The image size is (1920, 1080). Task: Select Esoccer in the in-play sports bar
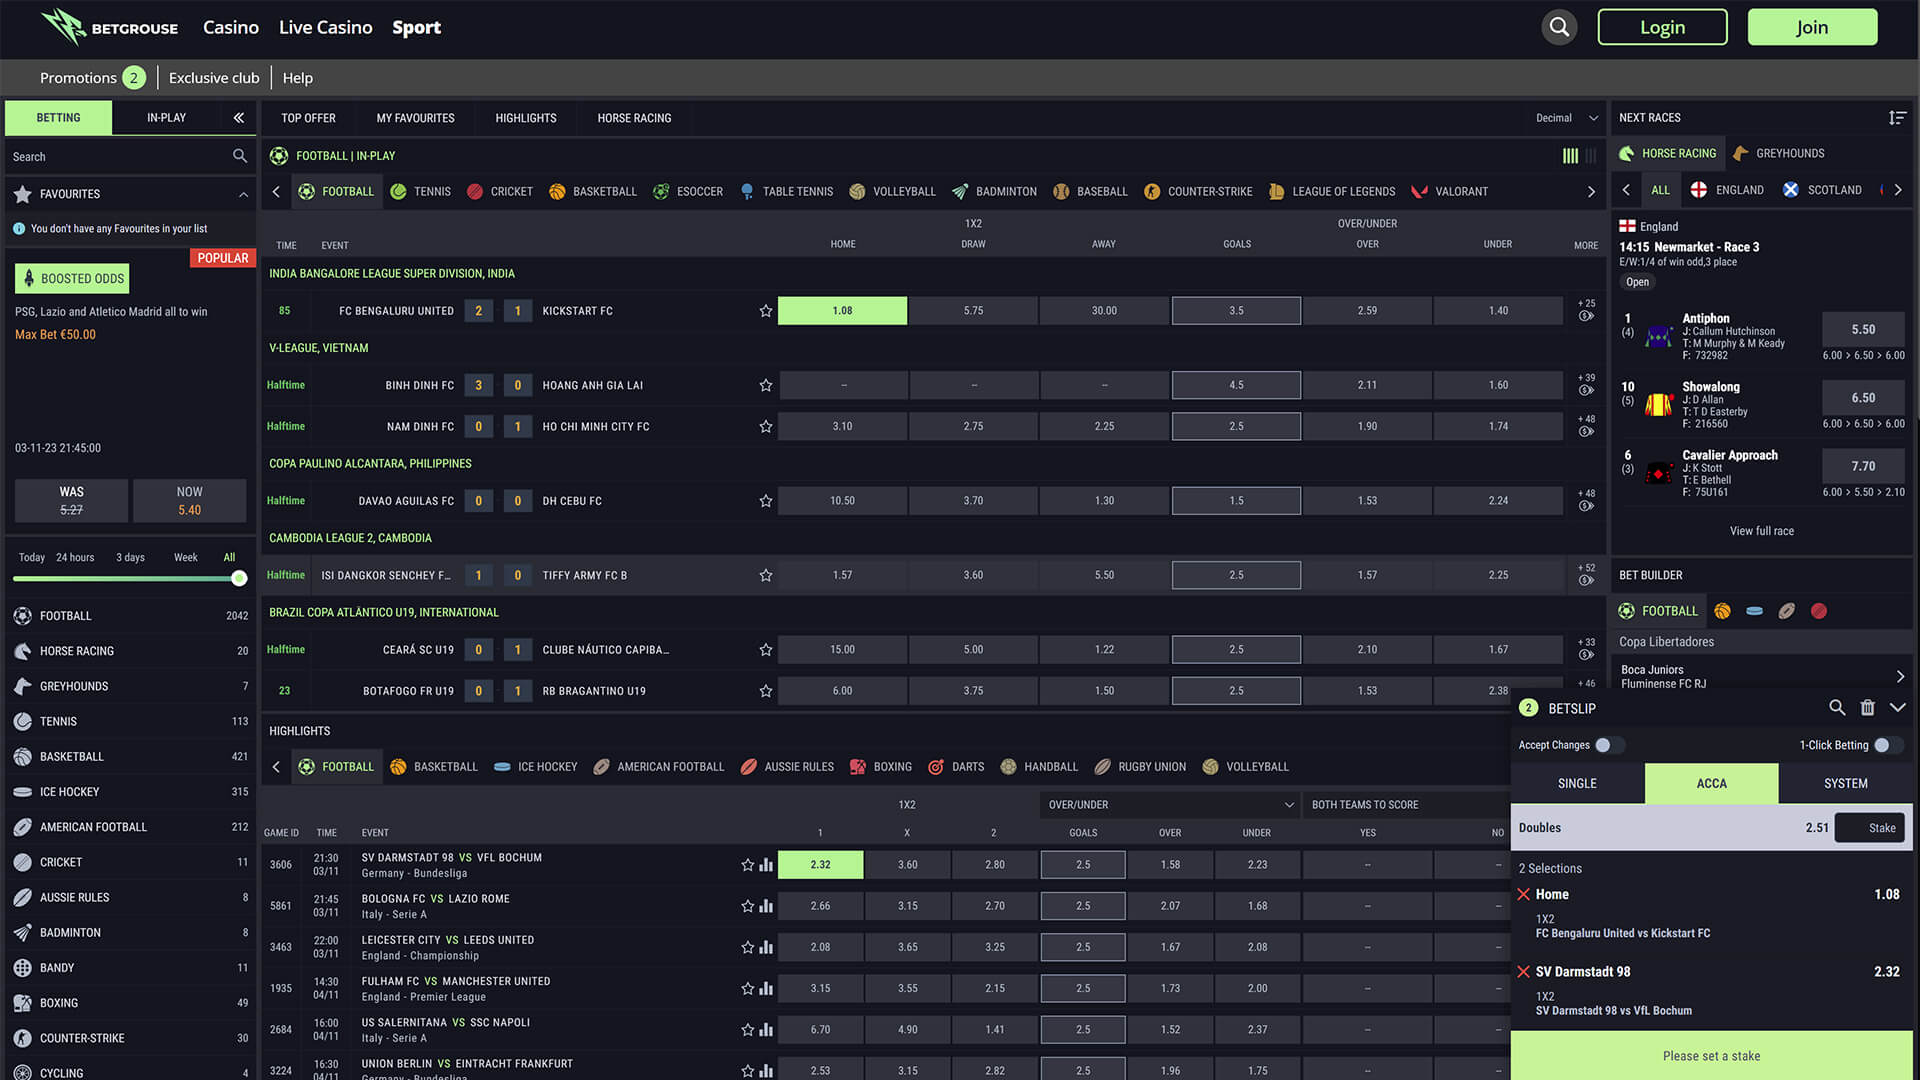[688, 191]
